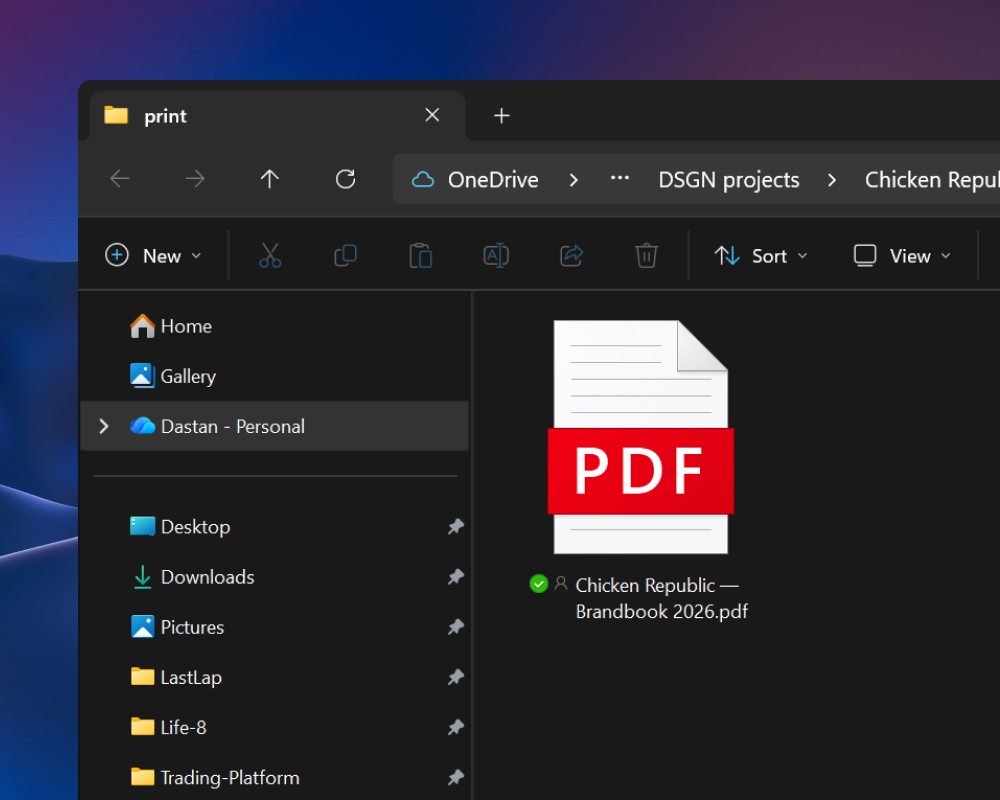Click the pin icon next to Pictures
This screenshot has width=1000, height=800.
tap(455, 627)
